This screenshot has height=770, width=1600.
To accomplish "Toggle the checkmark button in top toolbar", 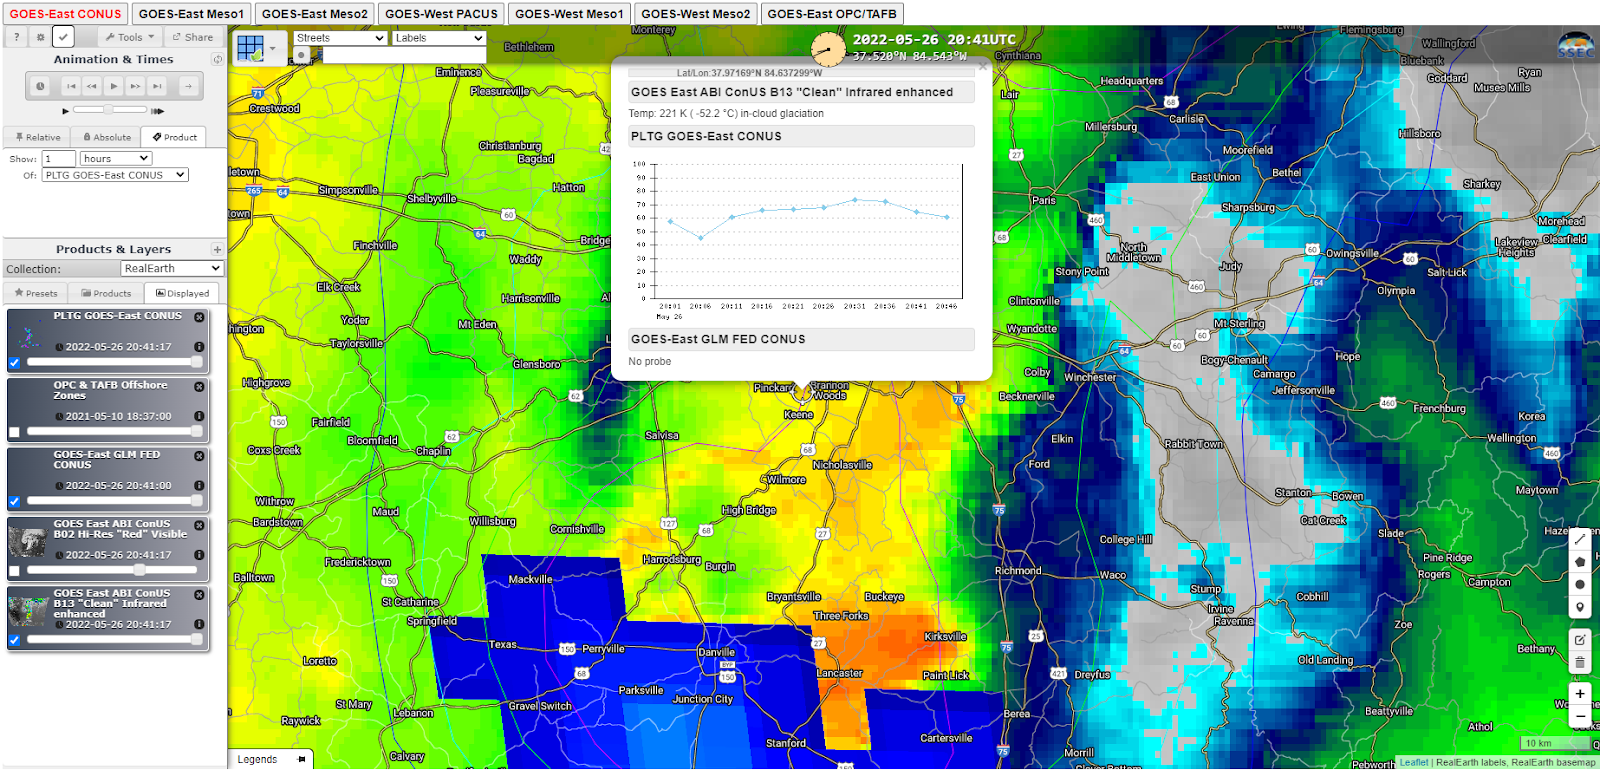I will click(x=63, y=37).
